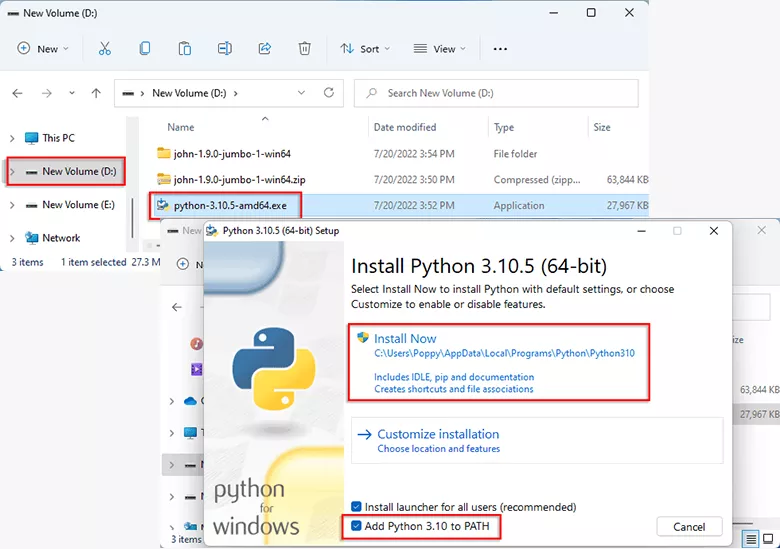The width and height of the screenshot is (780, 549).
Task: Click the Paste clipboard icon
Action: click(x=185, y=48)
